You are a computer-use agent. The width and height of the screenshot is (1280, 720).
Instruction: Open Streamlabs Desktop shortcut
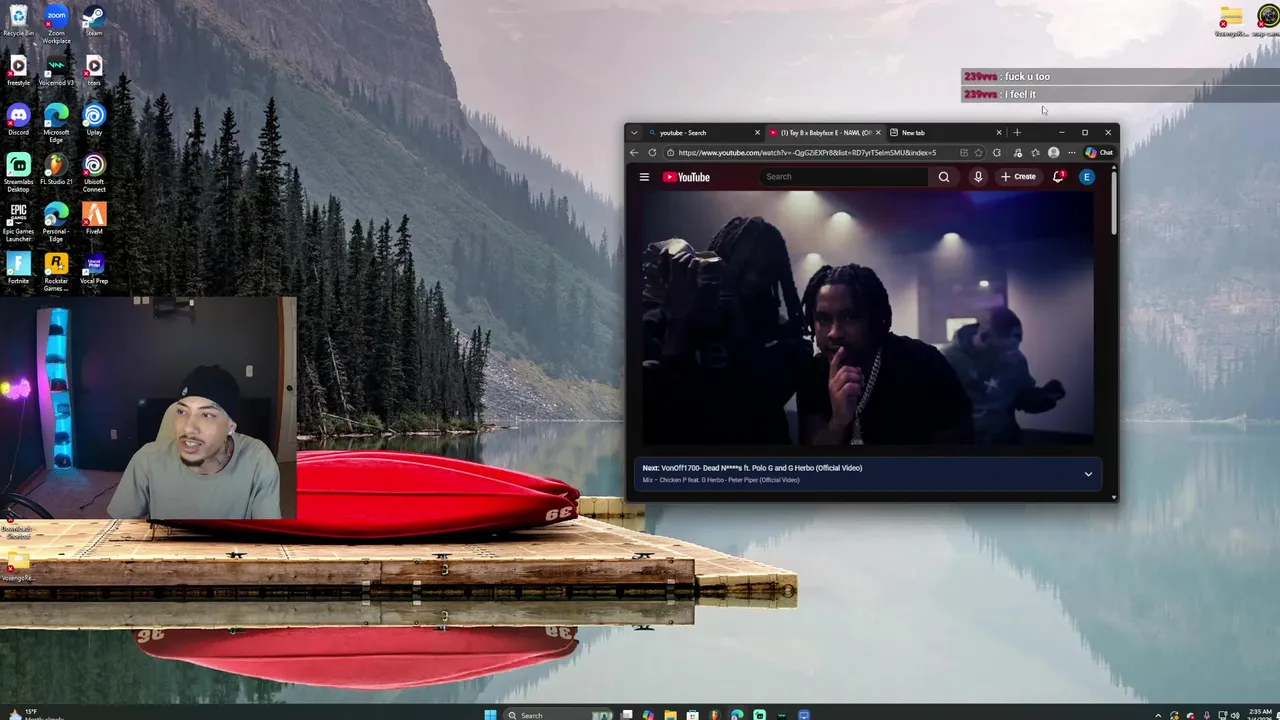point(18,172)
